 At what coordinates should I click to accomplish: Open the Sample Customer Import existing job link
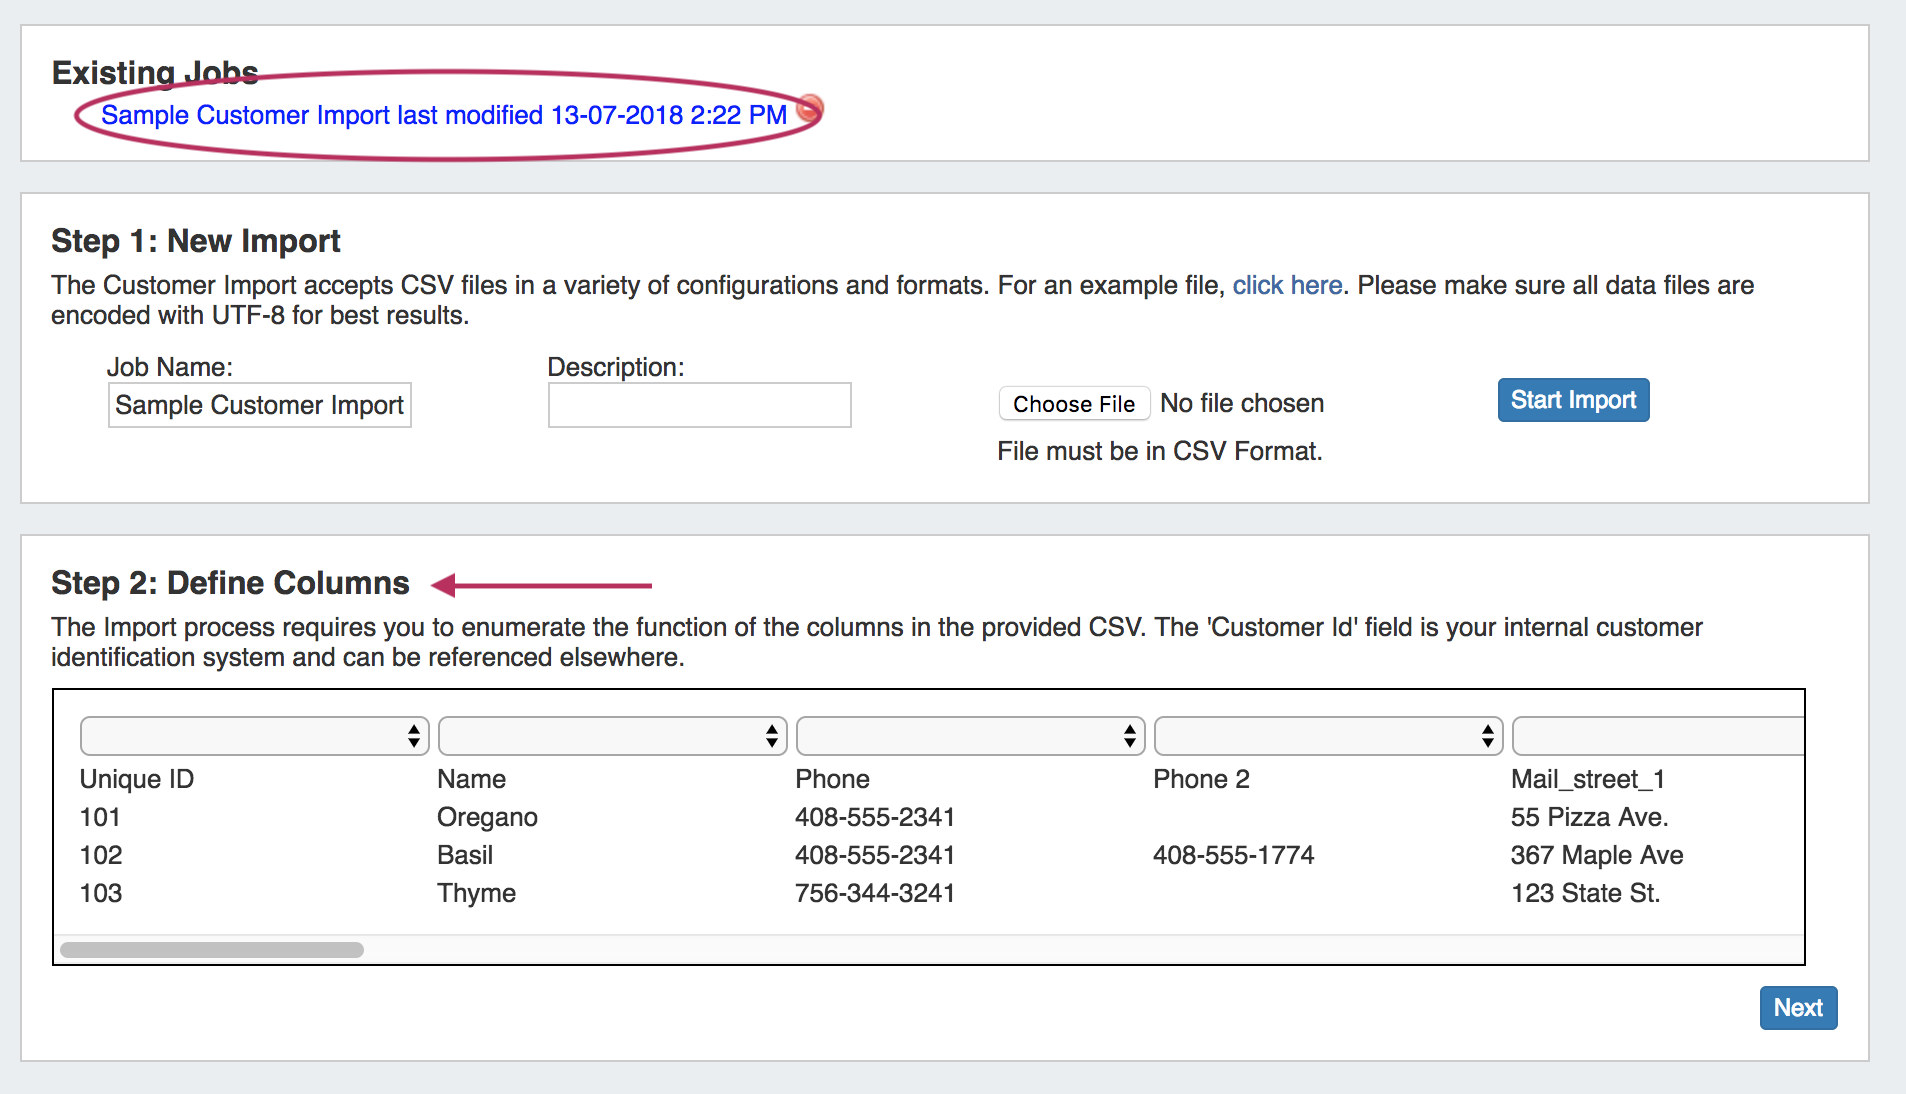[443, 115]
